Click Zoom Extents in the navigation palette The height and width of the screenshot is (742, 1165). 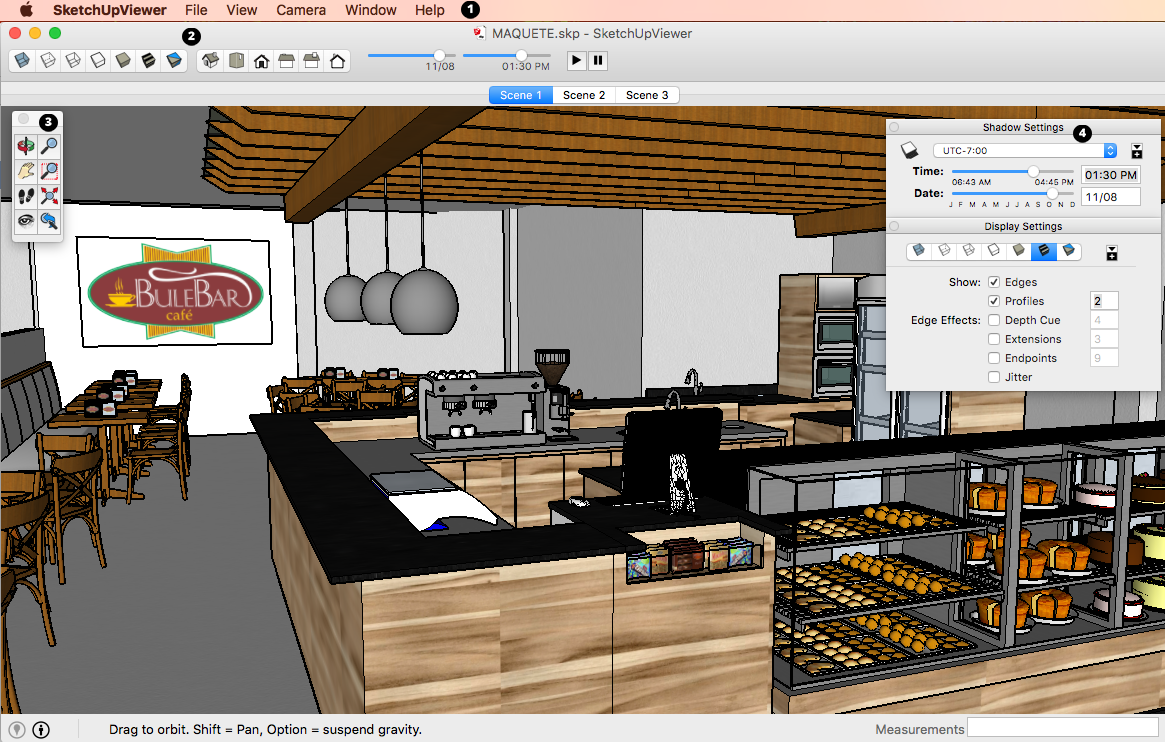[x=49, y=195]
